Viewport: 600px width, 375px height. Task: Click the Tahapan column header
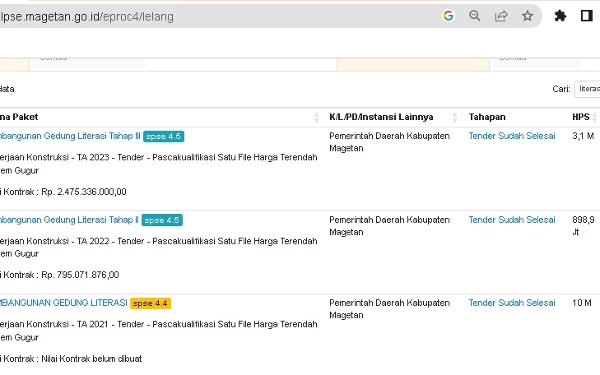tap(487, 117)
